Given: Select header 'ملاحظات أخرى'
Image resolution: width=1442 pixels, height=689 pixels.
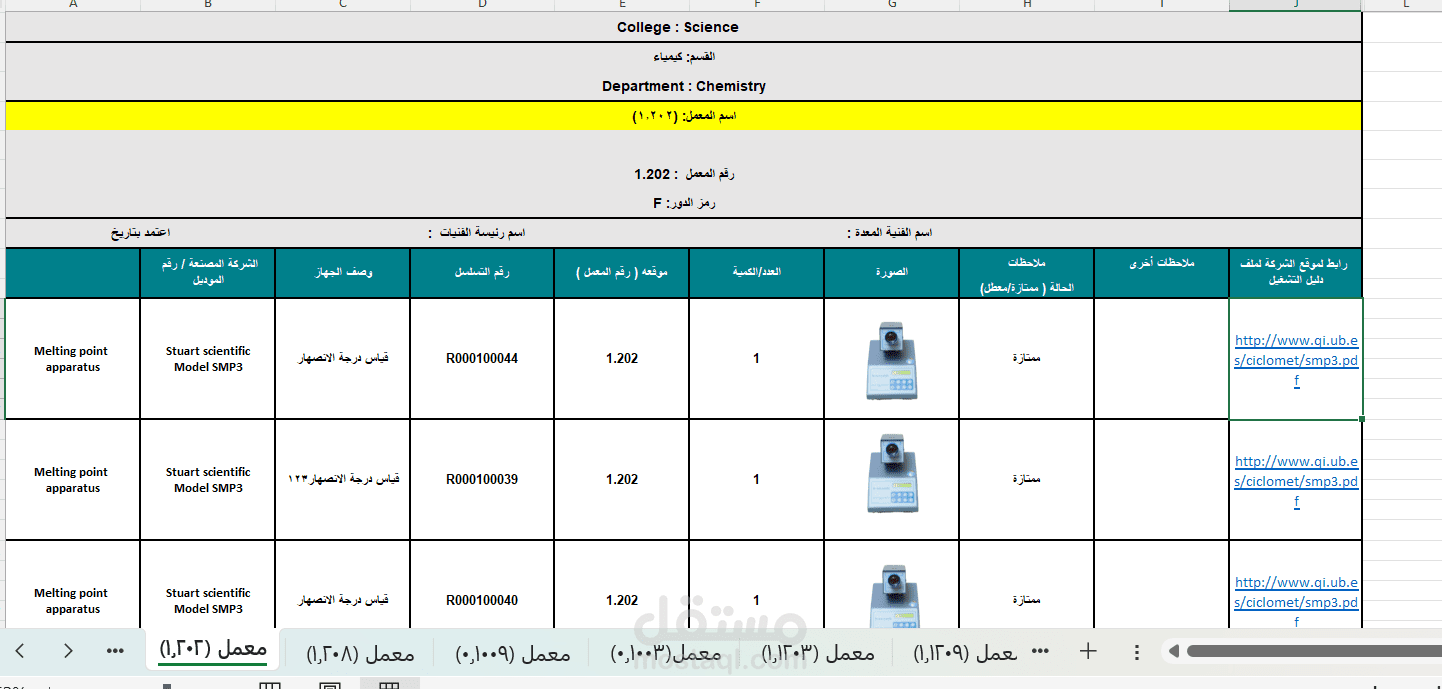Looking at the screenshot, I should [1162, 272].
